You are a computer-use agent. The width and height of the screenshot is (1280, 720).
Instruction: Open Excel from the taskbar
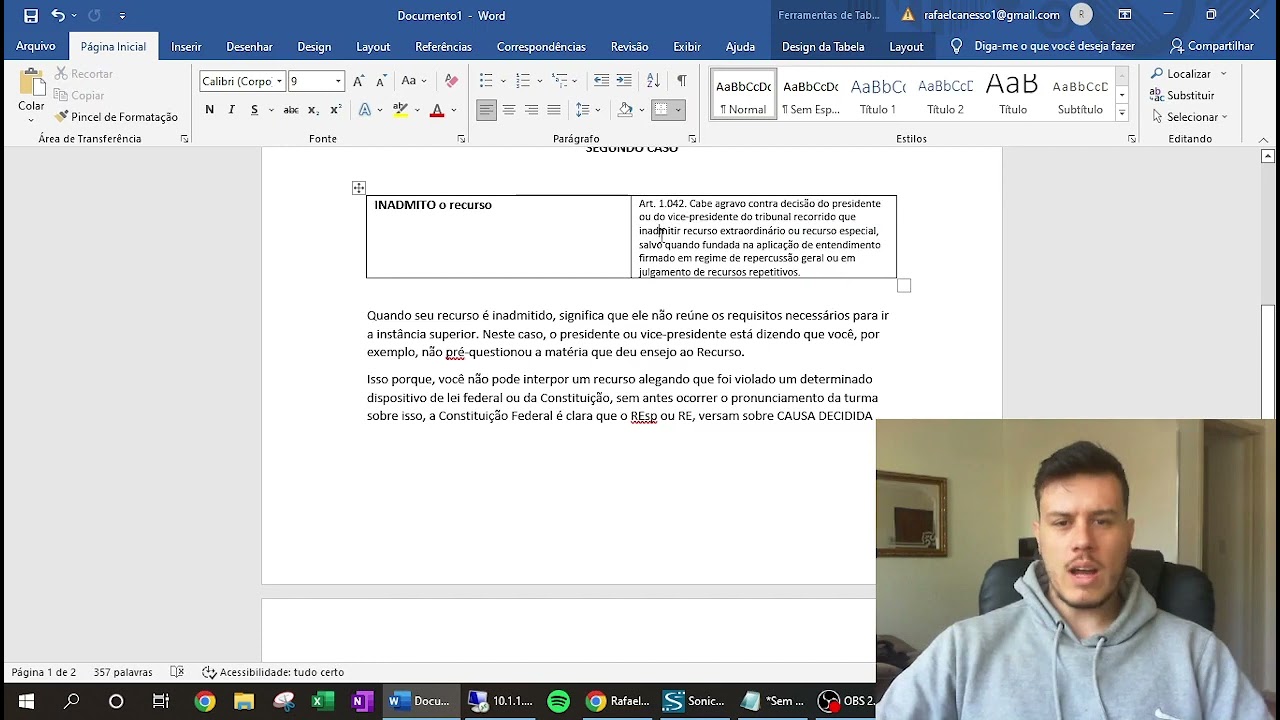[x=322, y=701]
